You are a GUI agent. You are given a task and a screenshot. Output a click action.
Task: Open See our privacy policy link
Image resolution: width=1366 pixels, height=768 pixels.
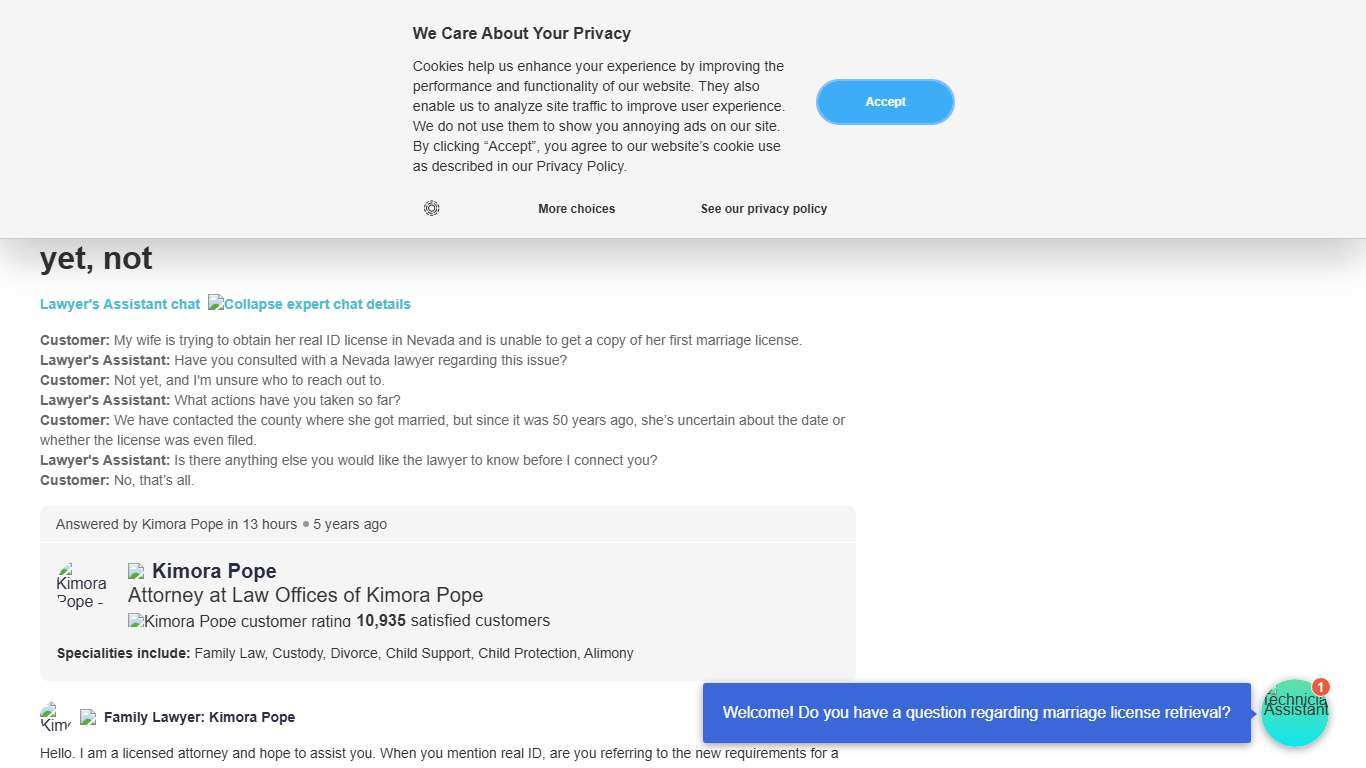pyautogui.click(x=763, y=209)
